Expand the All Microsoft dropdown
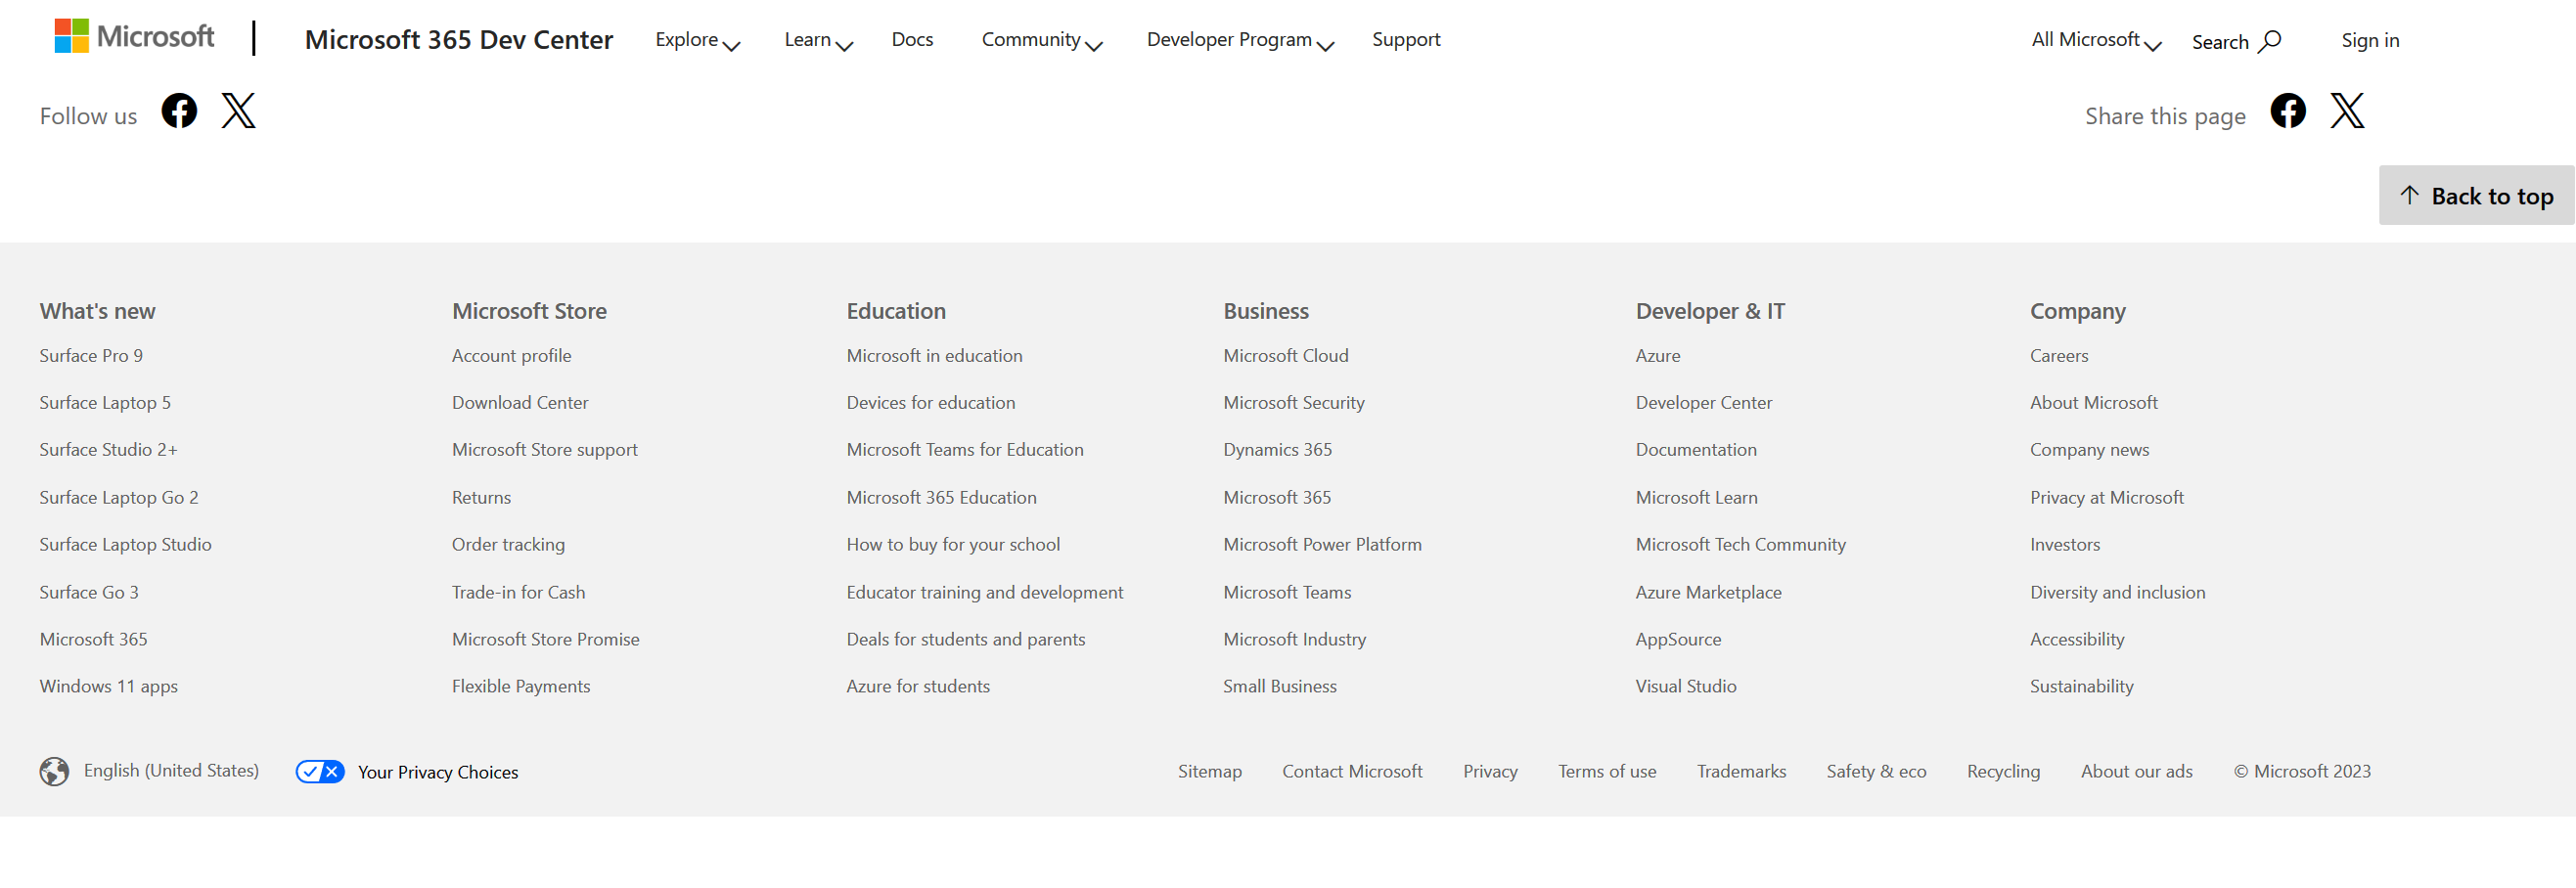 [x=2096, y=40]
